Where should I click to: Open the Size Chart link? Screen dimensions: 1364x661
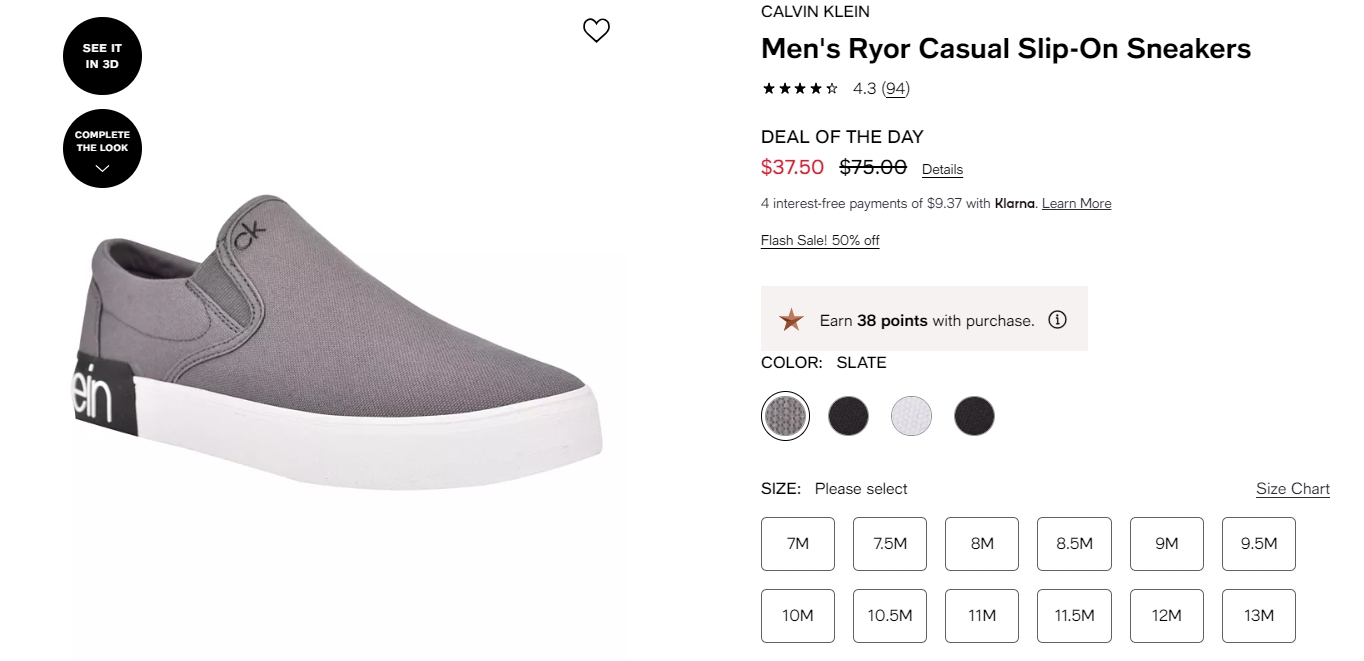pyautogui.click(x=1293, y=489)
